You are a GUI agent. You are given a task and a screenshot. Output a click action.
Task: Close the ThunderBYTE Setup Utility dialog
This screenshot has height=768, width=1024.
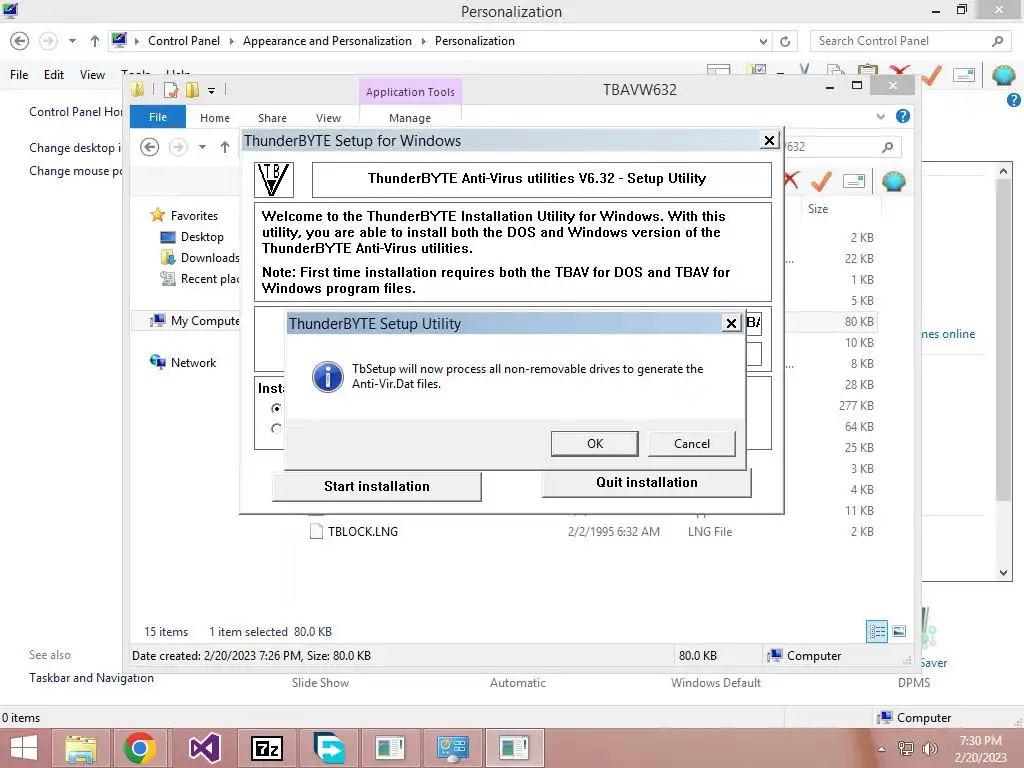pos(731,323)
